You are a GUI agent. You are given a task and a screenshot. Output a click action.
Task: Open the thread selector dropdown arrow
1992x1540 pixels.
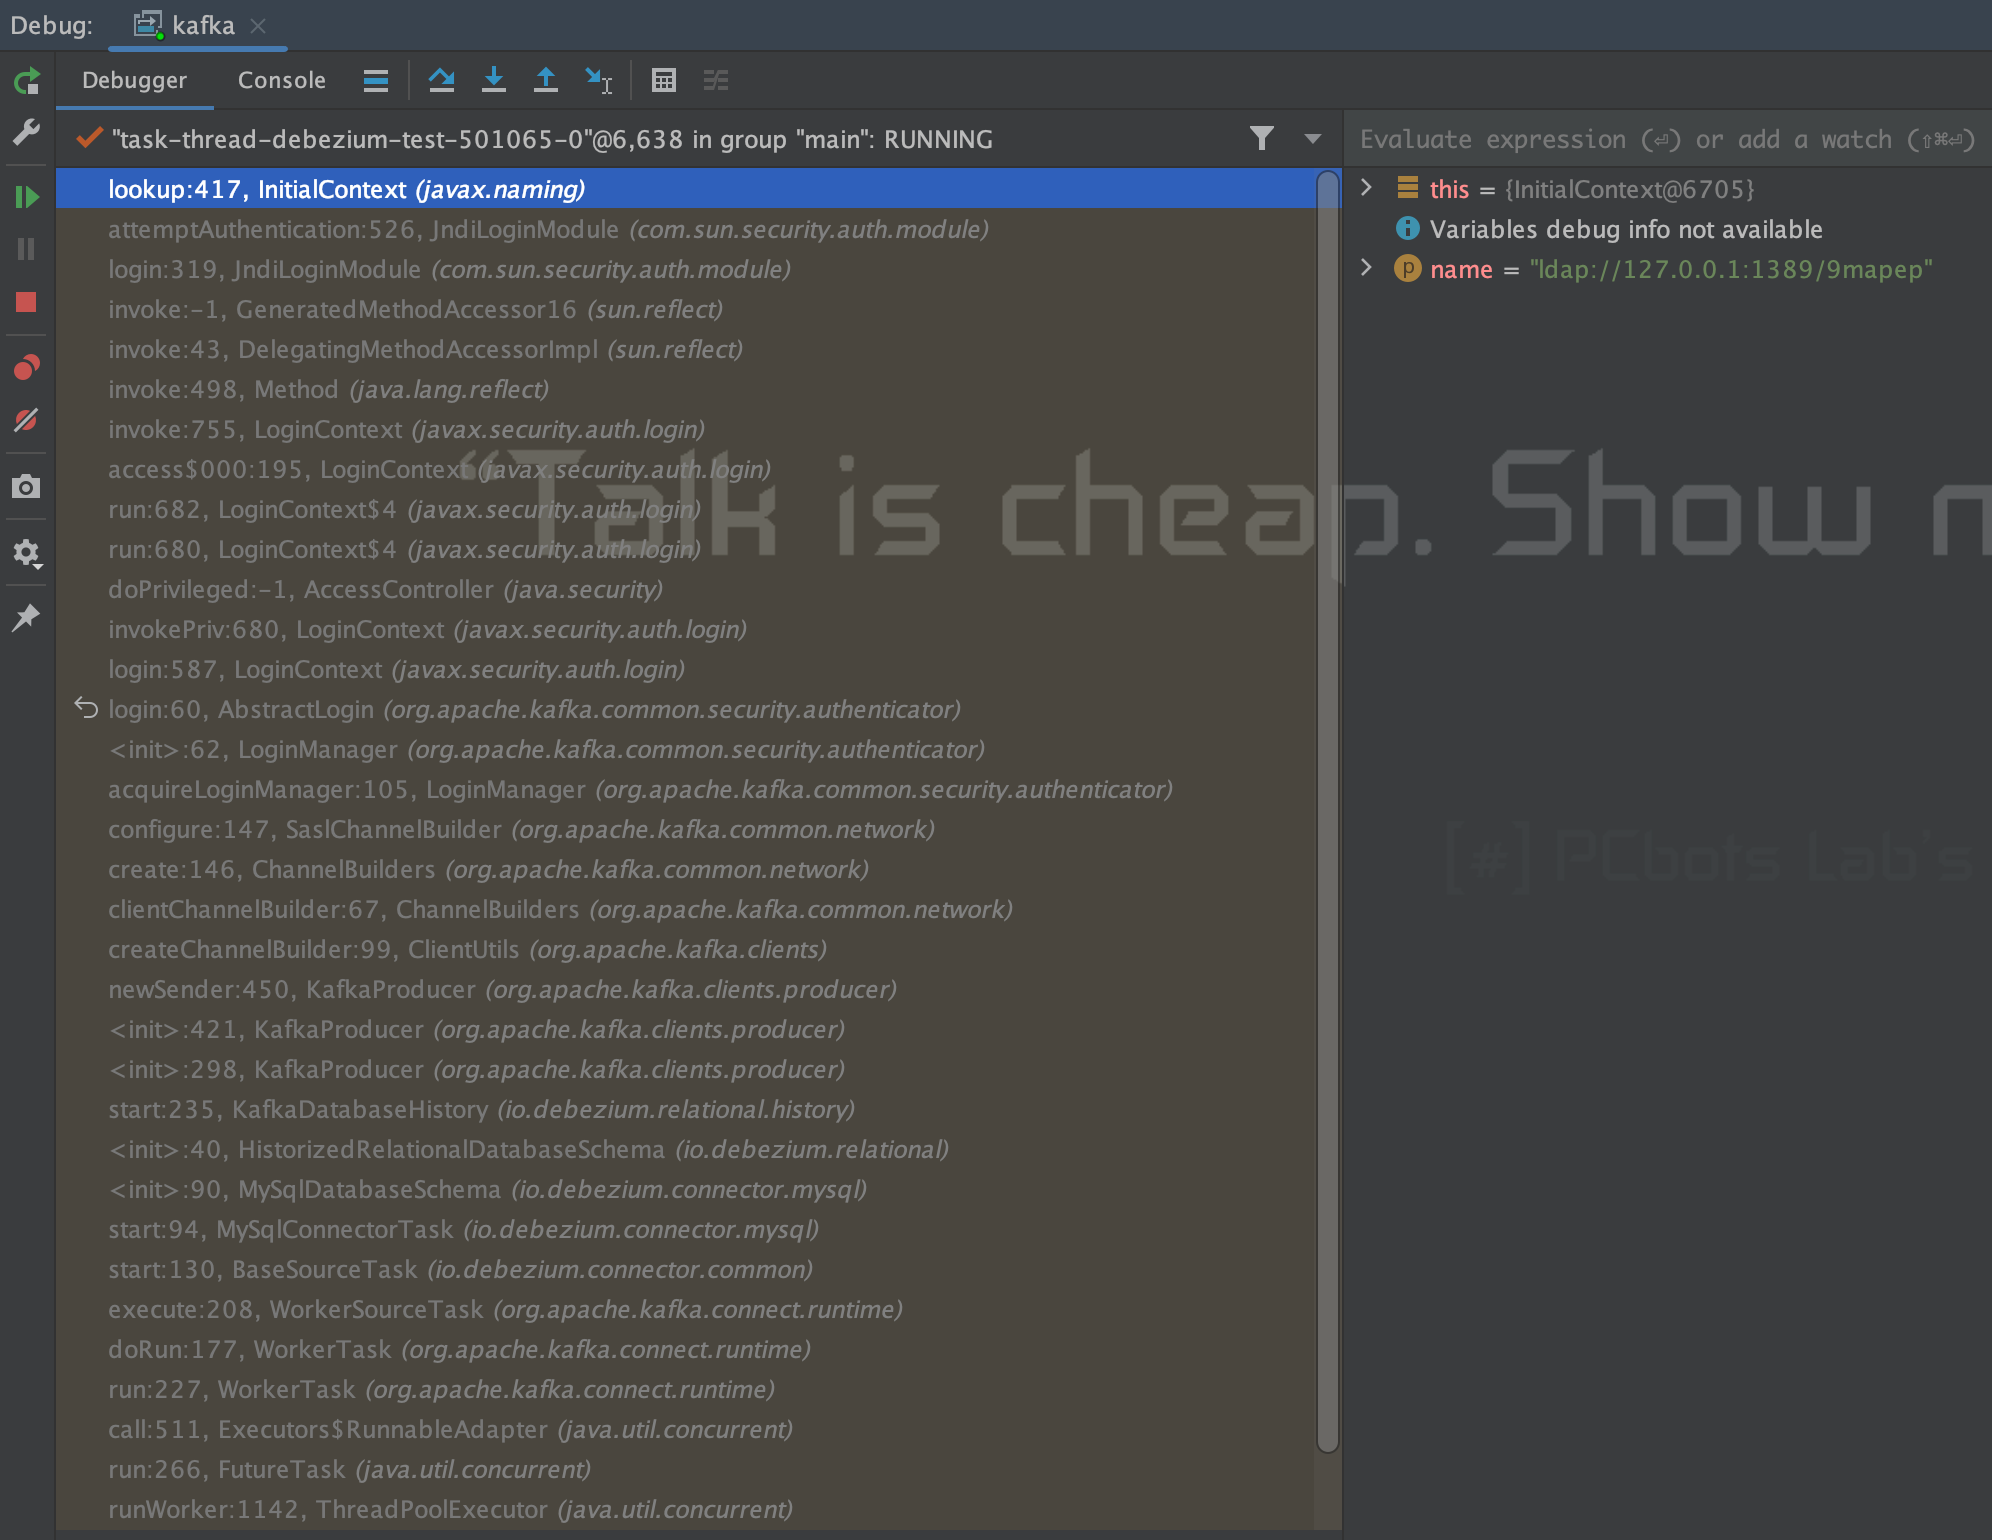(1313, 139)
